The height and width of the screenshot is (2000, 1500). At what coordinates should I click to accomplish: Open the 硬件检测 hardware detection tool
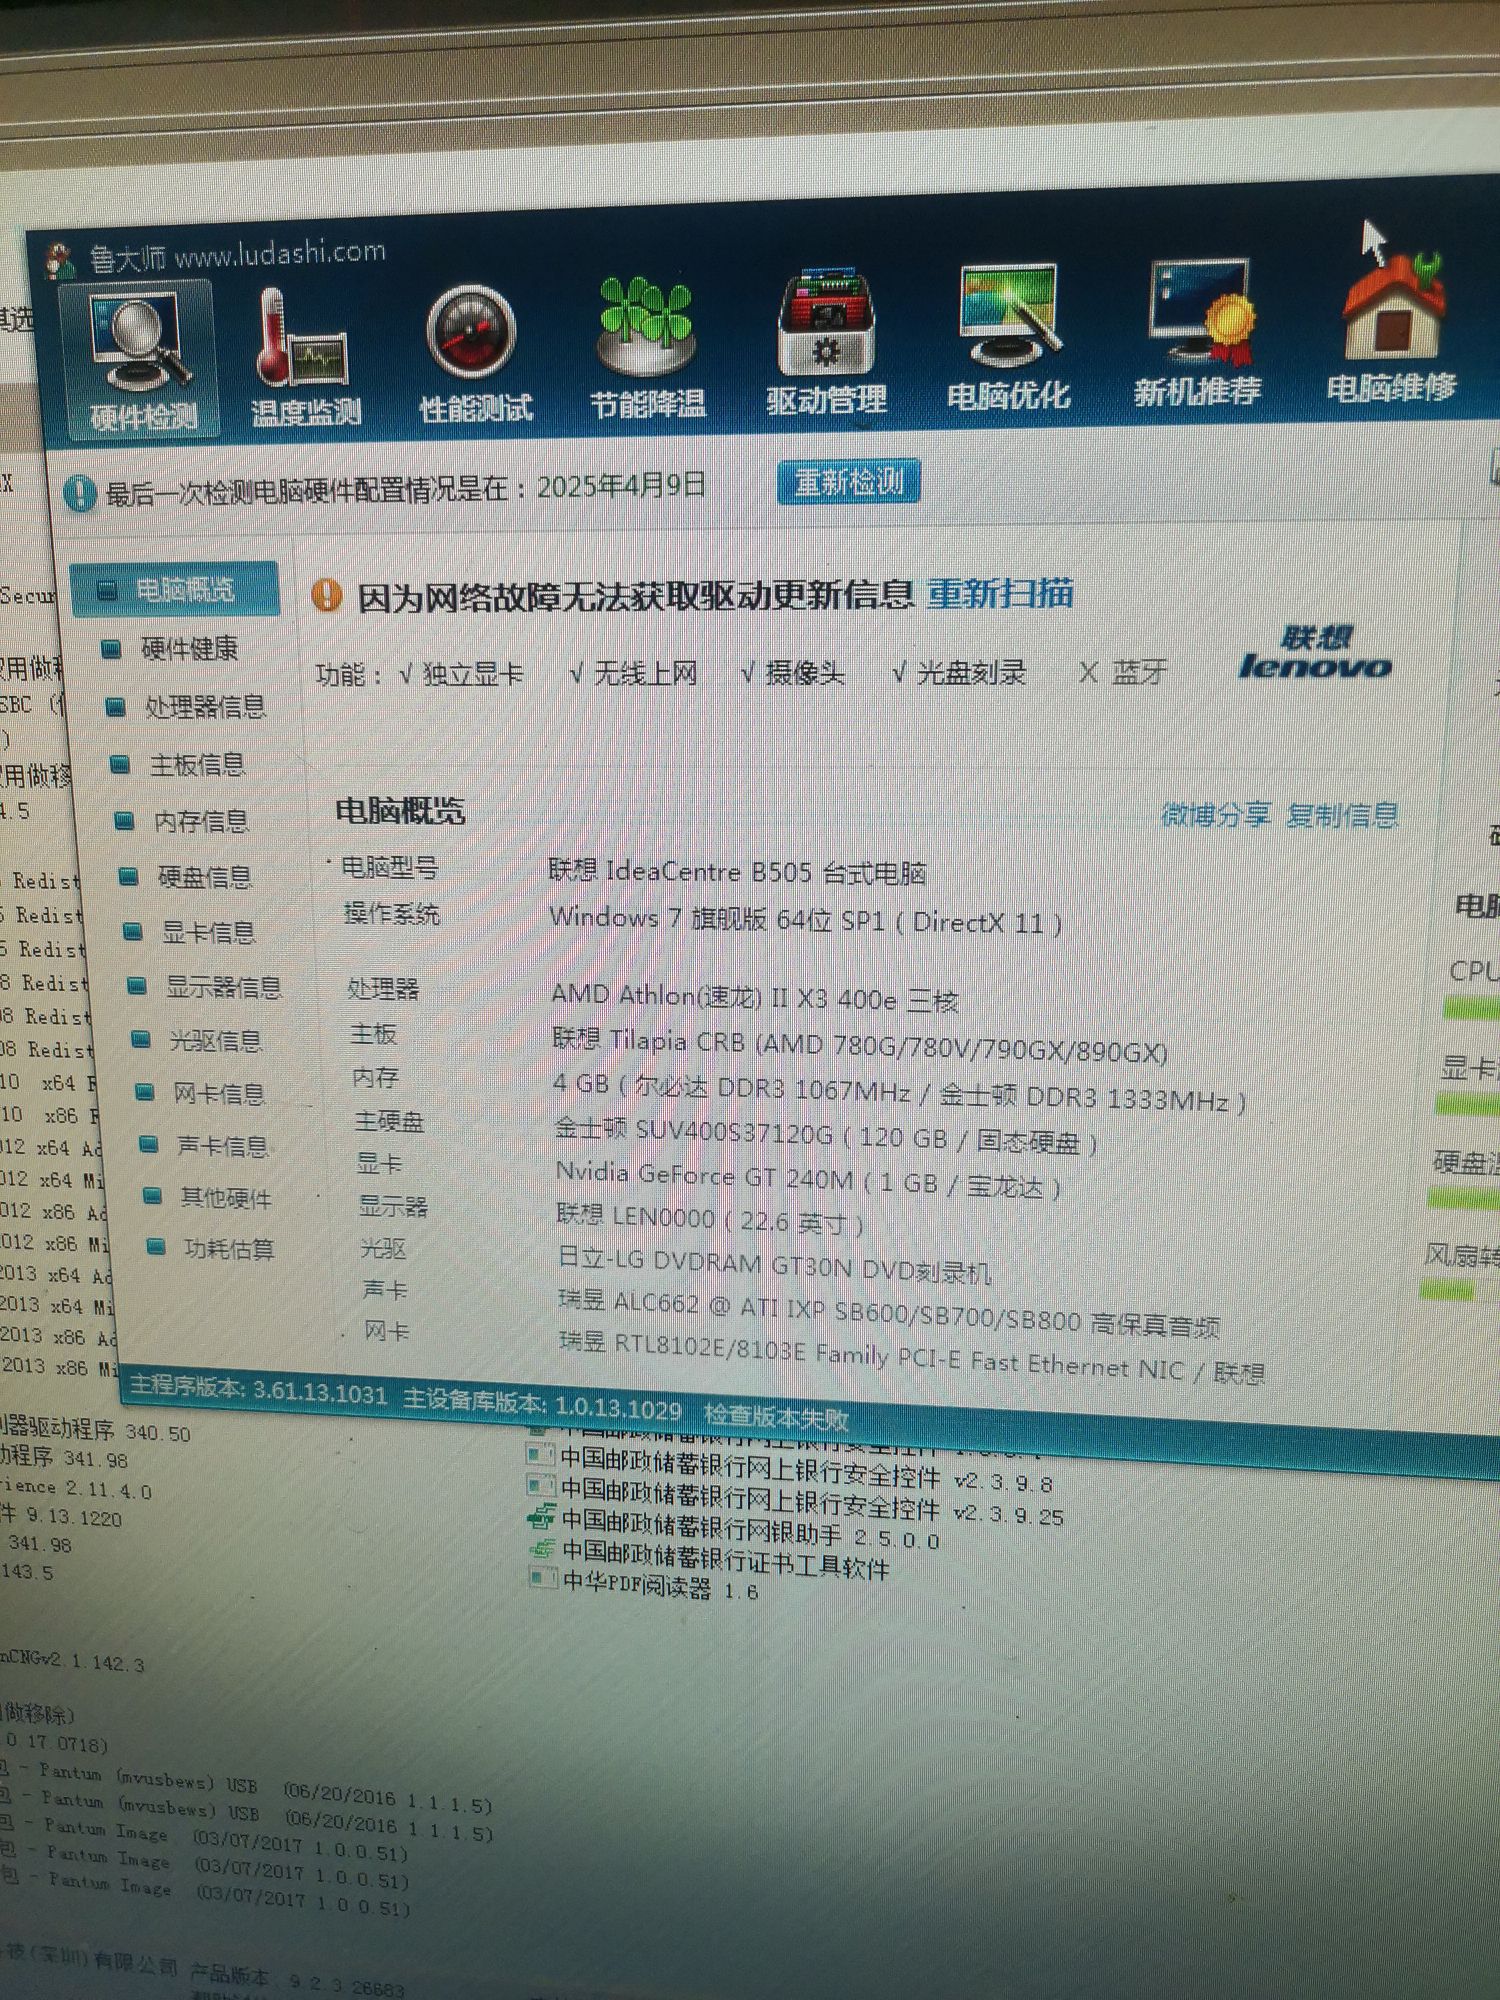pyautogui.click(x=140, y=362)
